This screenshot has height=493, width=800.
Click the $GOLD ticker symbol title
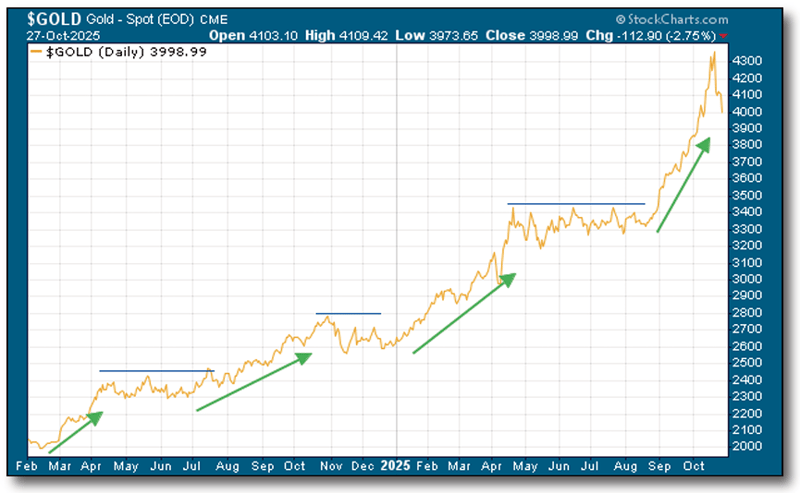point(48,18)
